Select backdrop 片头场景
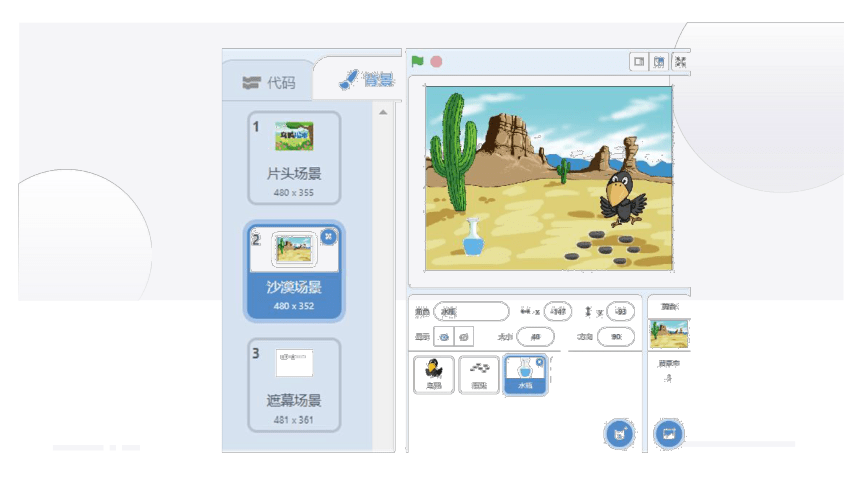Viewport: 860px width, 484px height. [x=294, y=158]
